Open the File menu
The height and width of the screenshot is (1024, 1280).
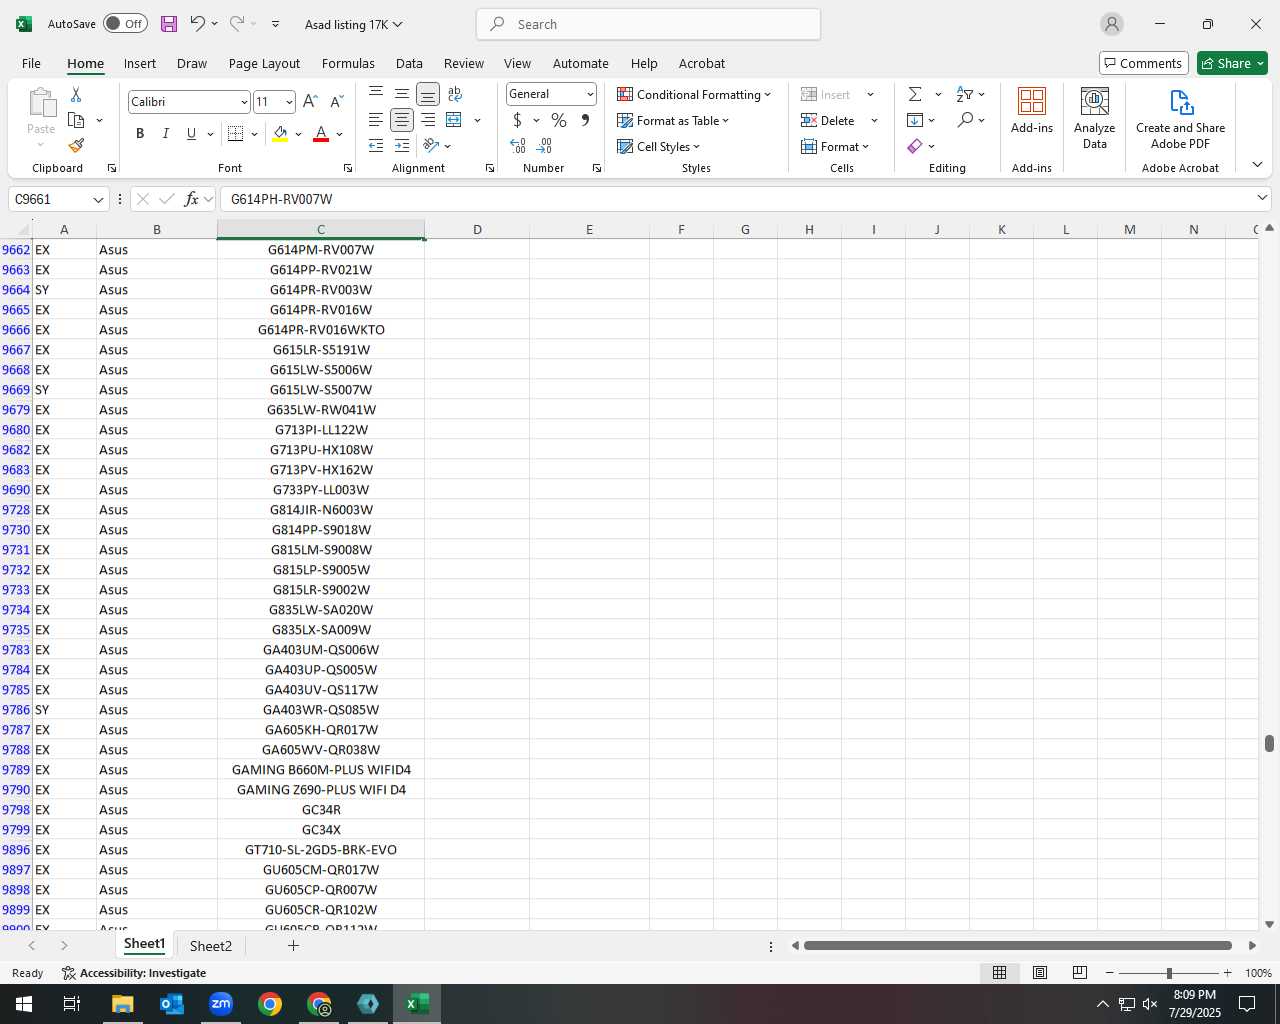pos(31,63)
